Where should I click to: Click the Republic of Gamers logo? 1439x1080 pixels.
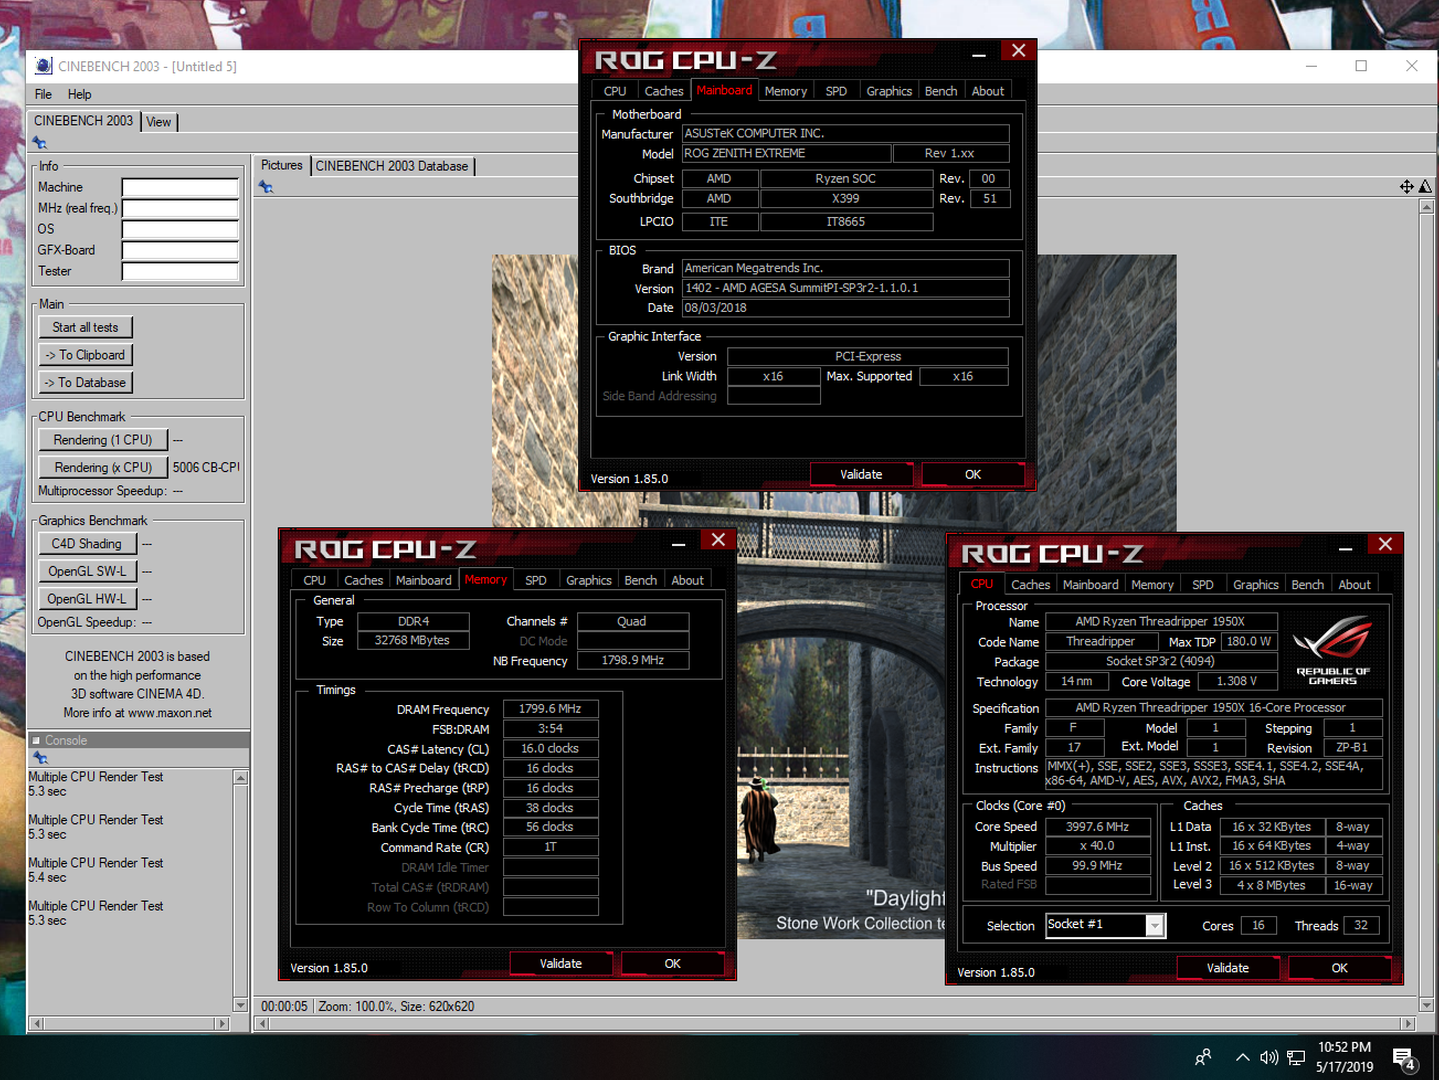coord(1333,649)
